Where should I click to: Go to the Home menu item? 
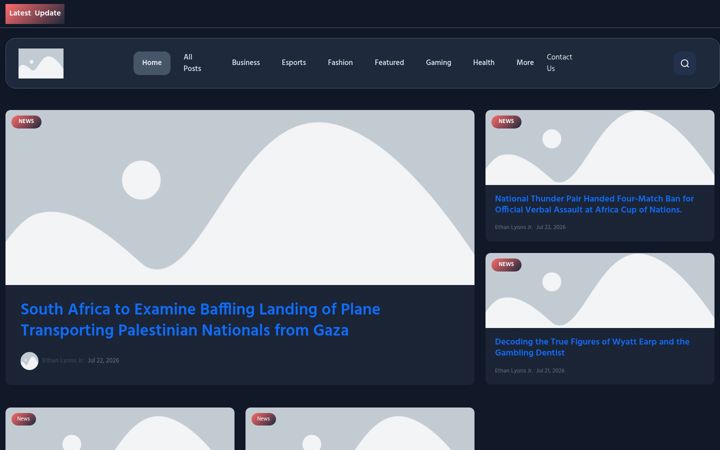[152, 63]
